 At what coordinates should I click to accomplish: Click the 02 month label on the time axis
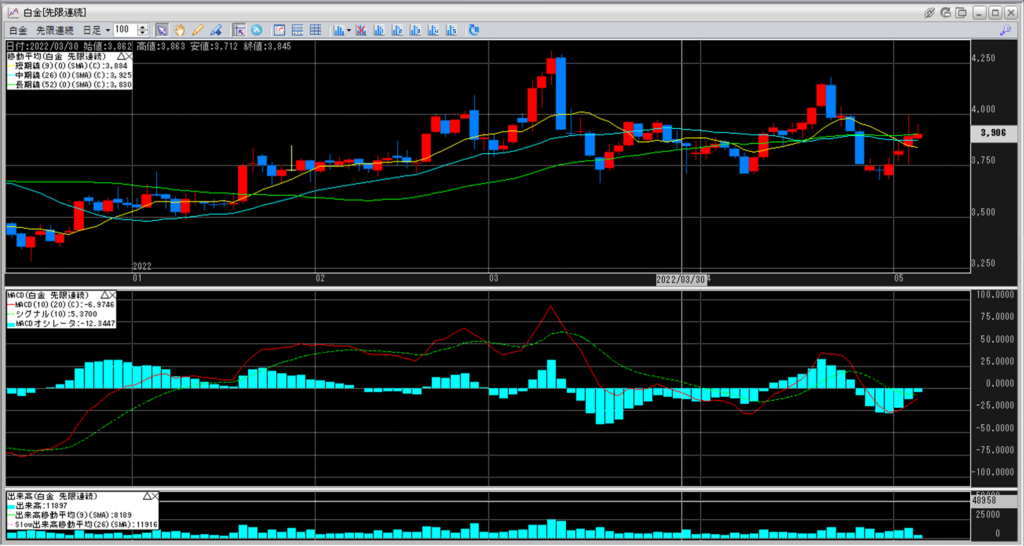tap(320, 278)
